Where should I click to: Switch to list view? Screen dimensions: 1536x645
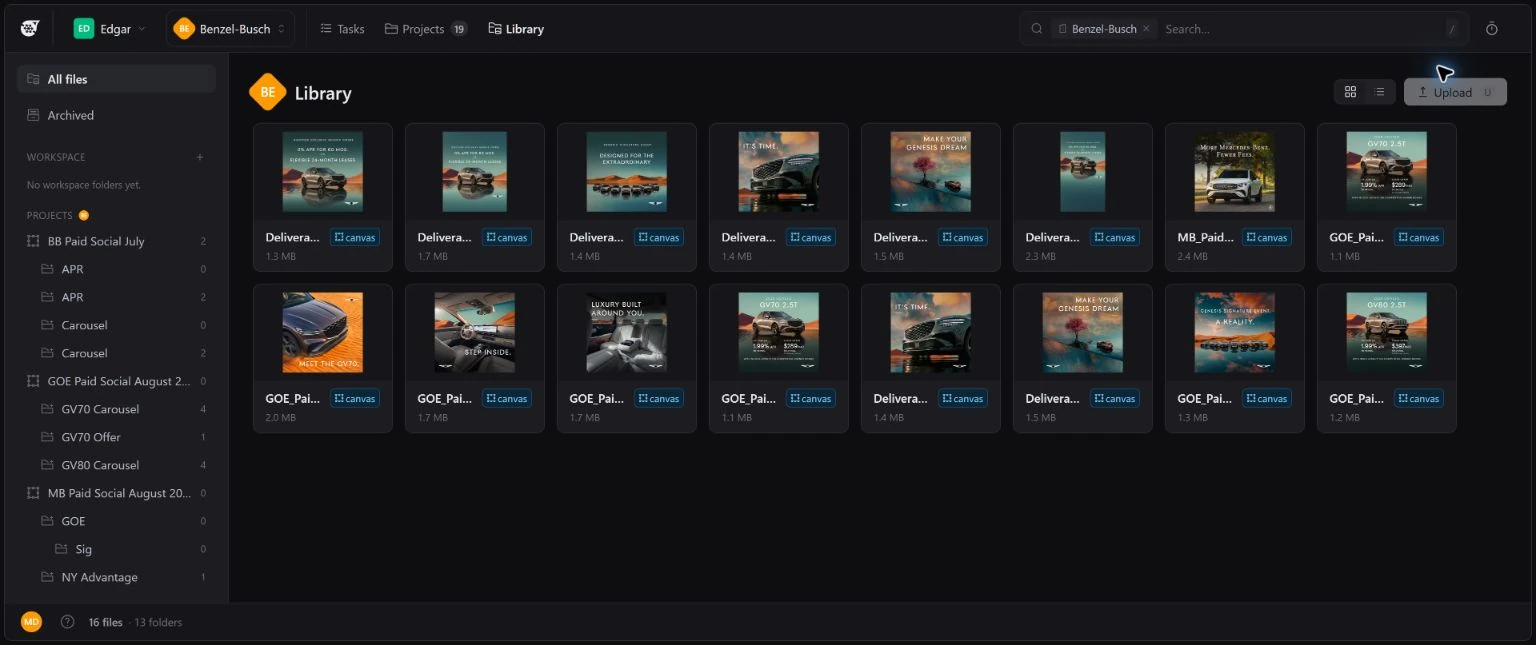coord(1380,92)
